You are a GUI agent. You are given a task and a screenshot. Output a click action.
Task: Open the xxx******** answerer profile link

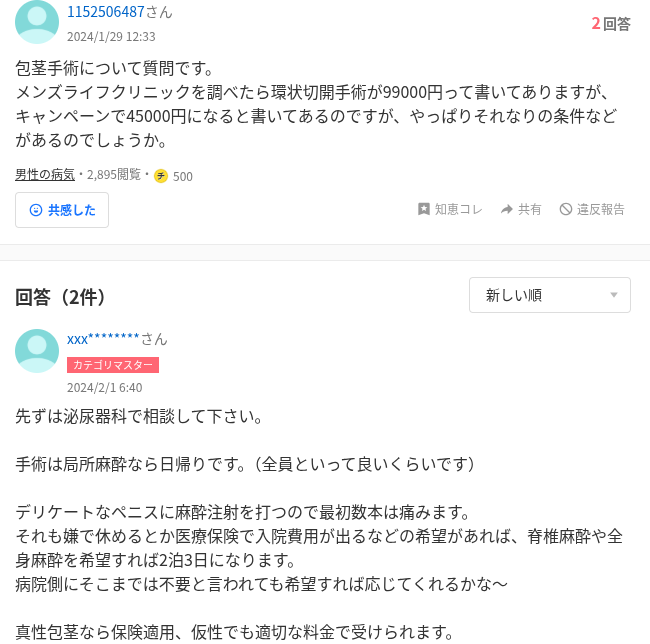pyautogui.click(x=103, y=339)
